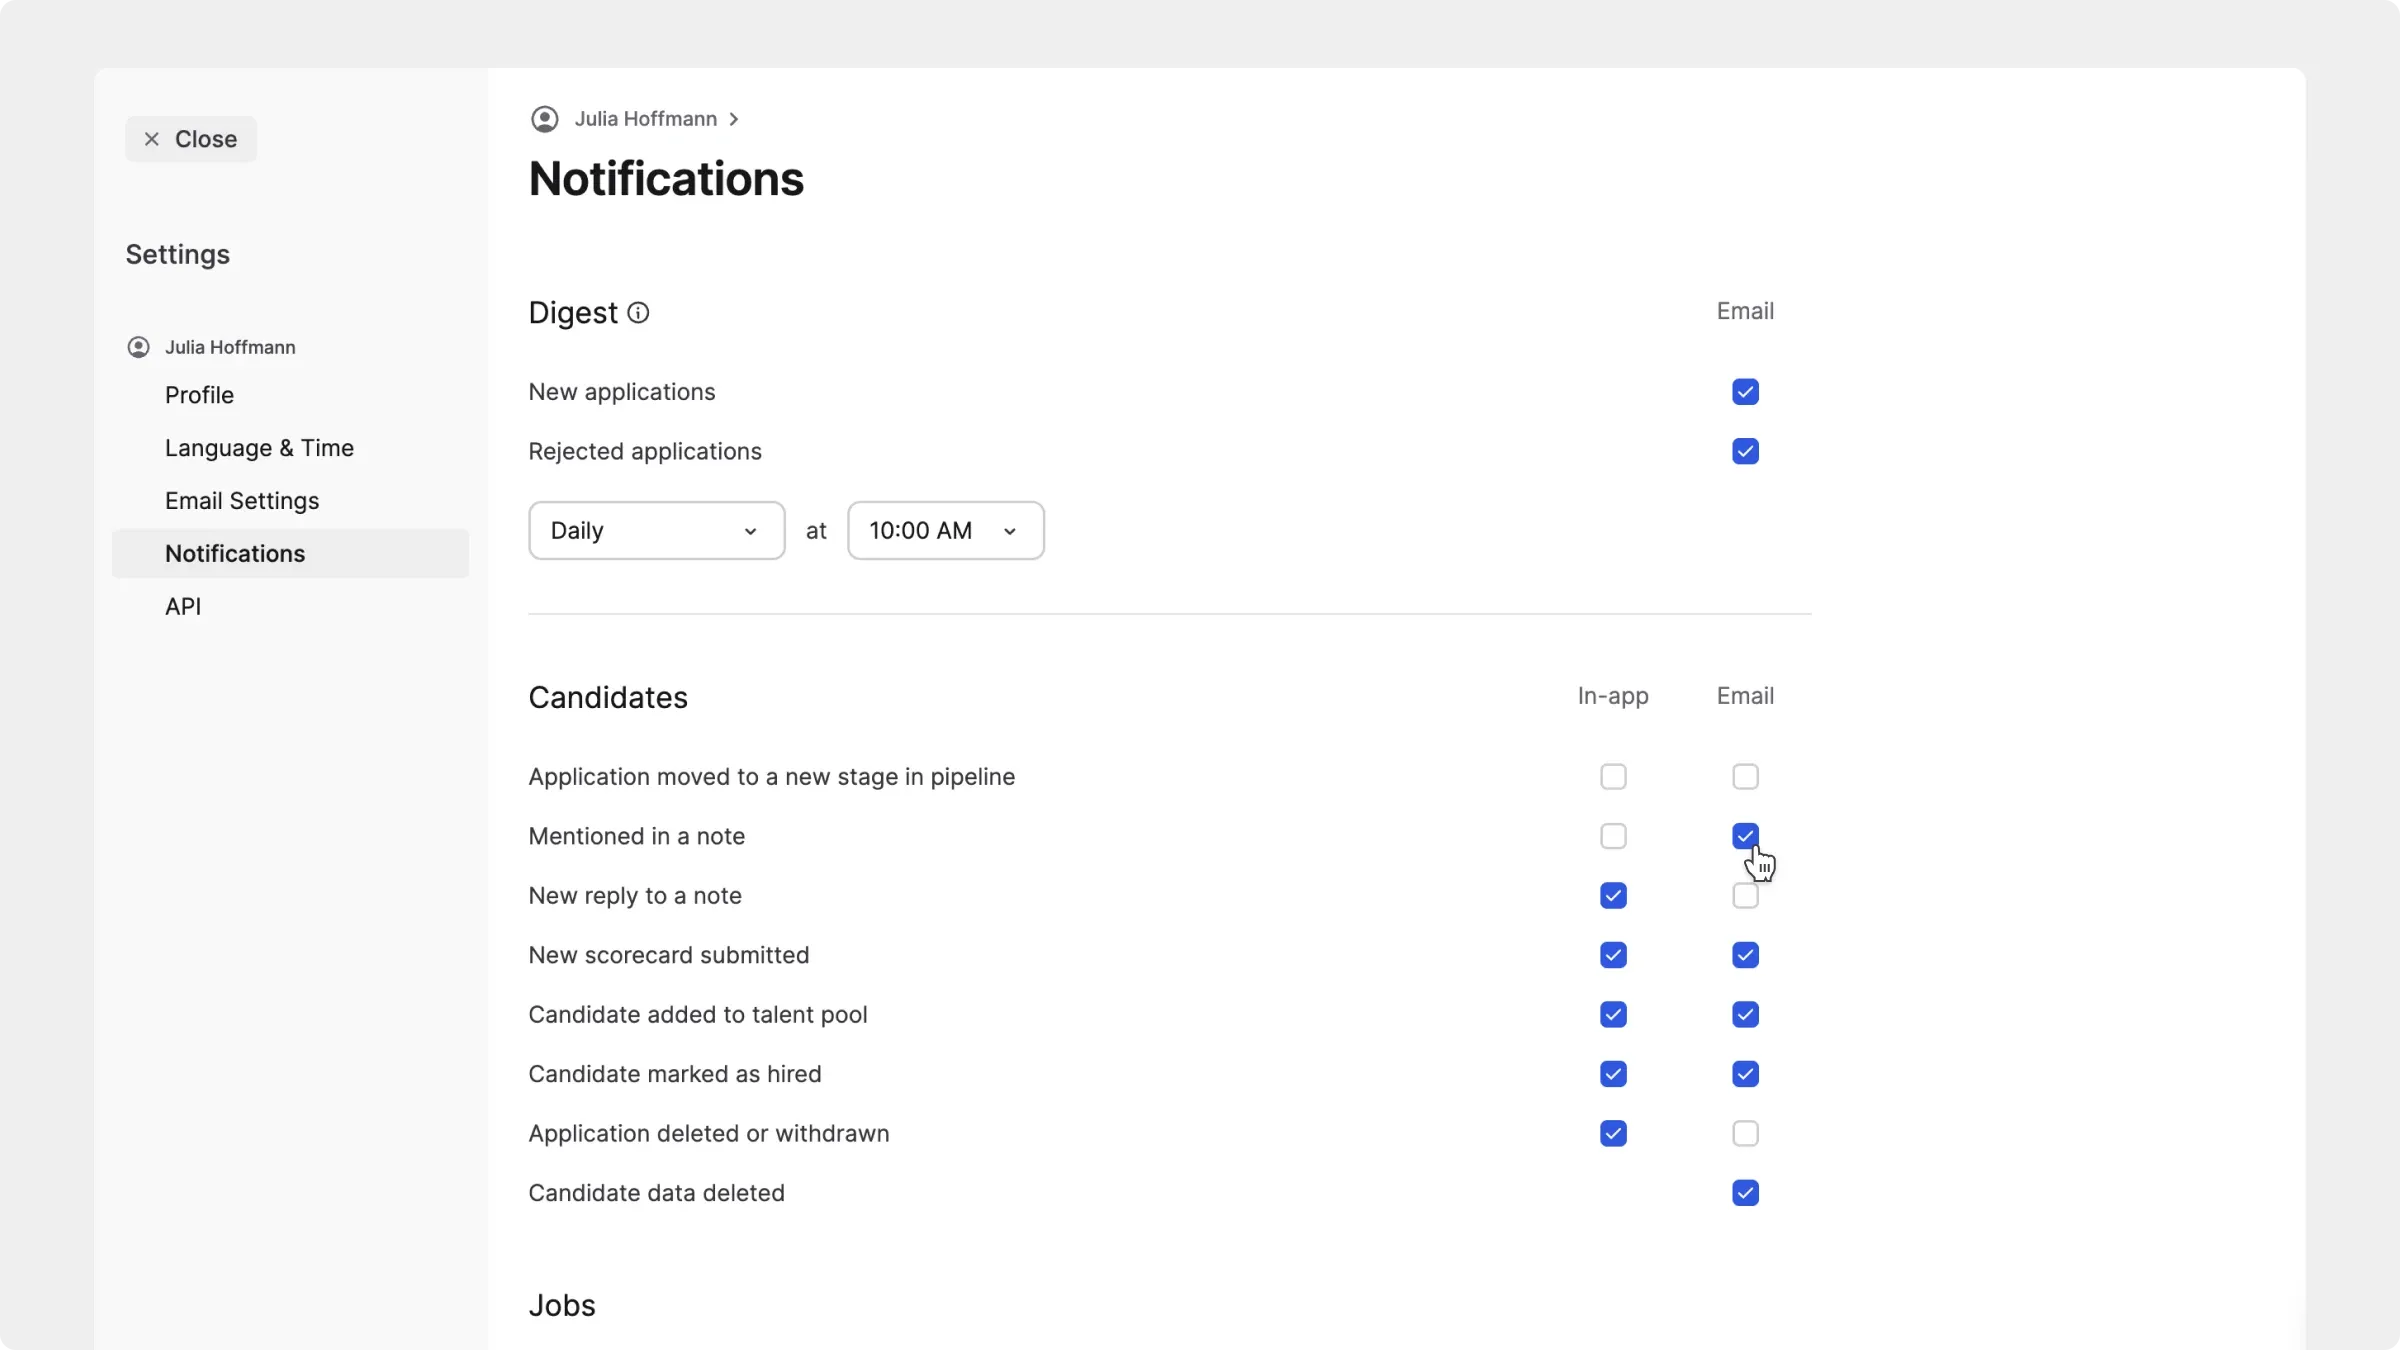Open Email Settings page
Image resolution: width=2400 pixels, height=1350 pixels.
(242, 501)
